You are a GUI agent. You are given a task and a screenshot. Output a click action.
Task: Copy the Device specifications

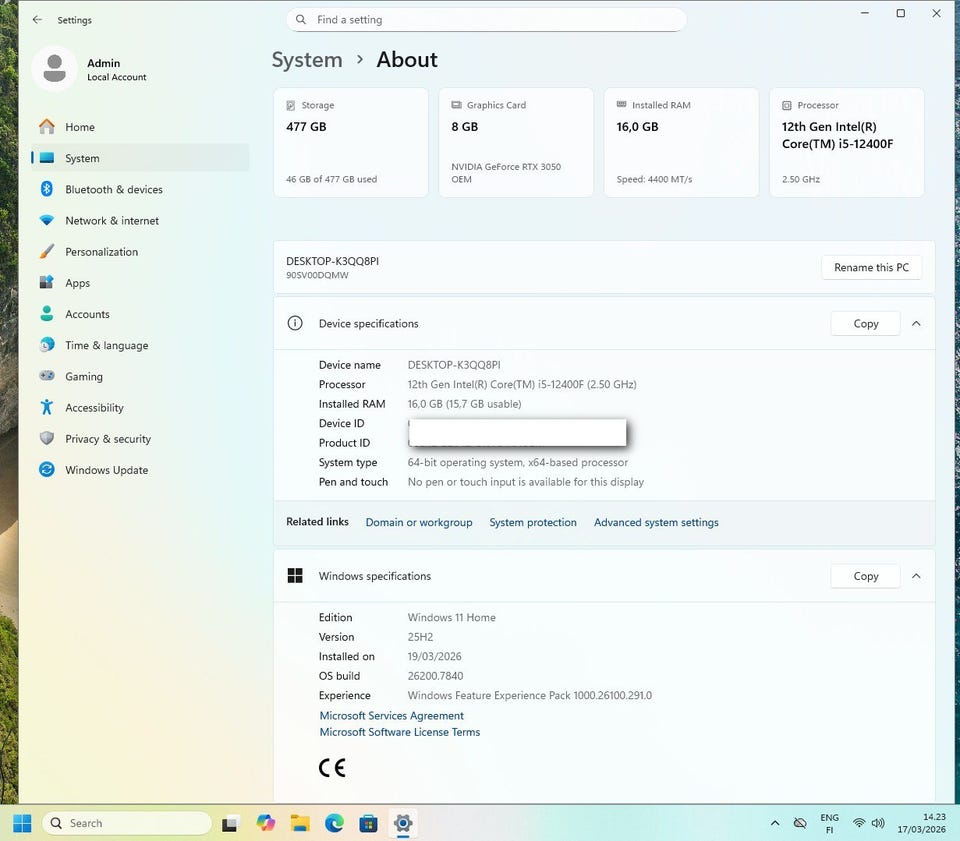click(865, 323)
